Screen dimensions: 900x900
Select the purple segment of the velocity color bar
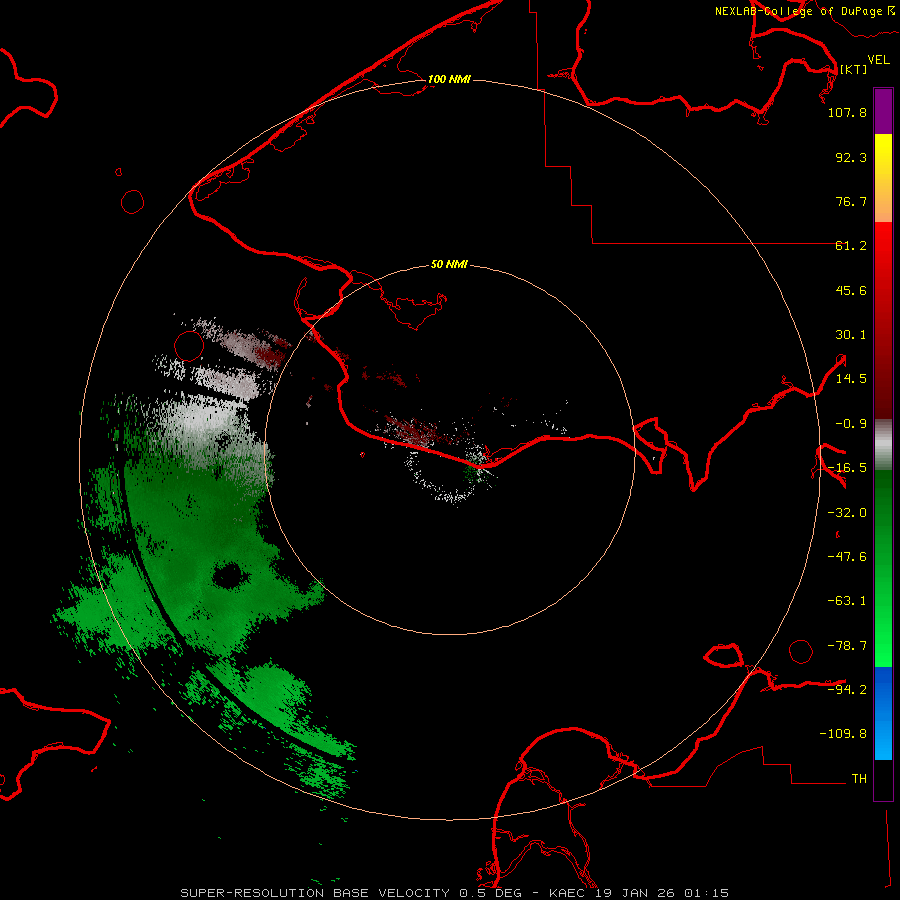click(883, 111)
